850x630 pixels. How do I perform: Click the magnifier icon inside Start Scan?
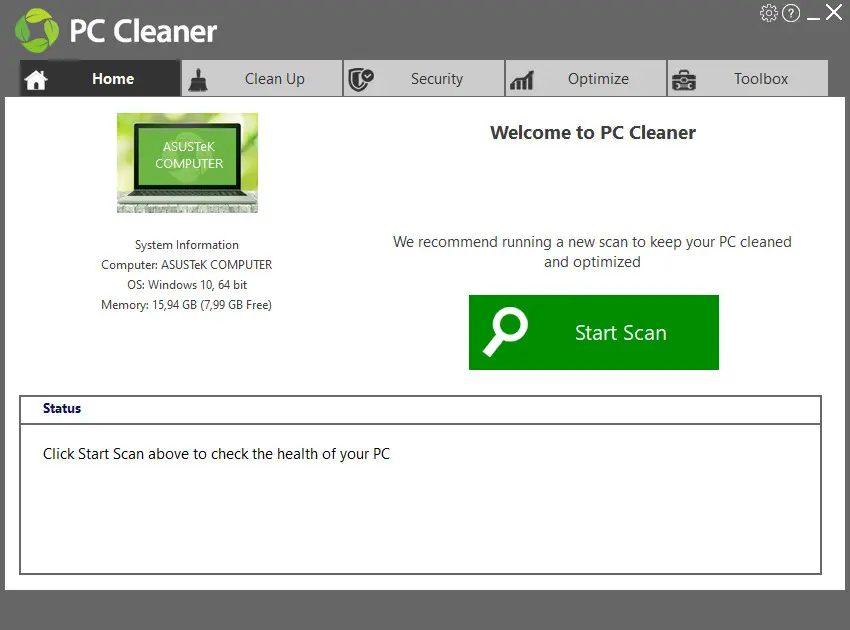click(x=504, y=332)
